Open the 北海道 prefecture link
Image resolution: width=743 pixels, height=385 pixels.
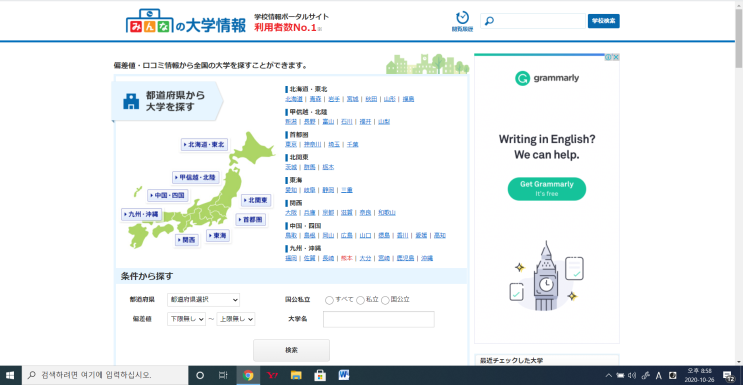[294, 99]
